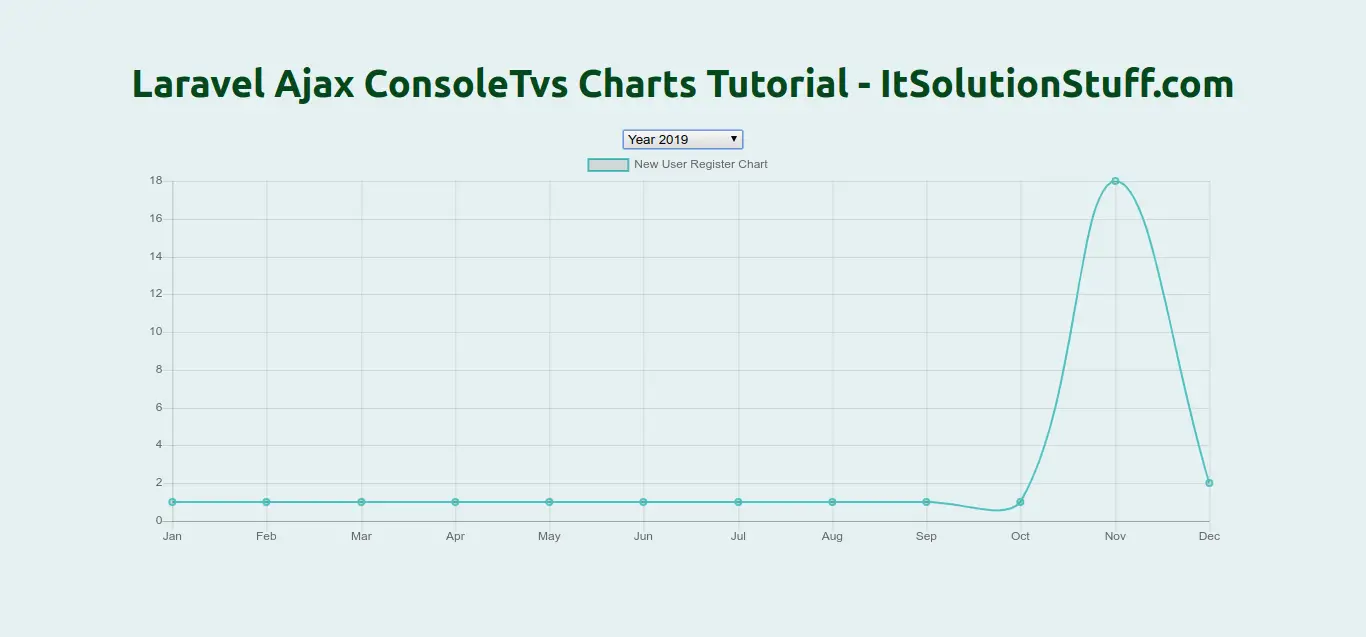Select the Aug data point
Viewport: 1366px width, 637px height.
832,502
